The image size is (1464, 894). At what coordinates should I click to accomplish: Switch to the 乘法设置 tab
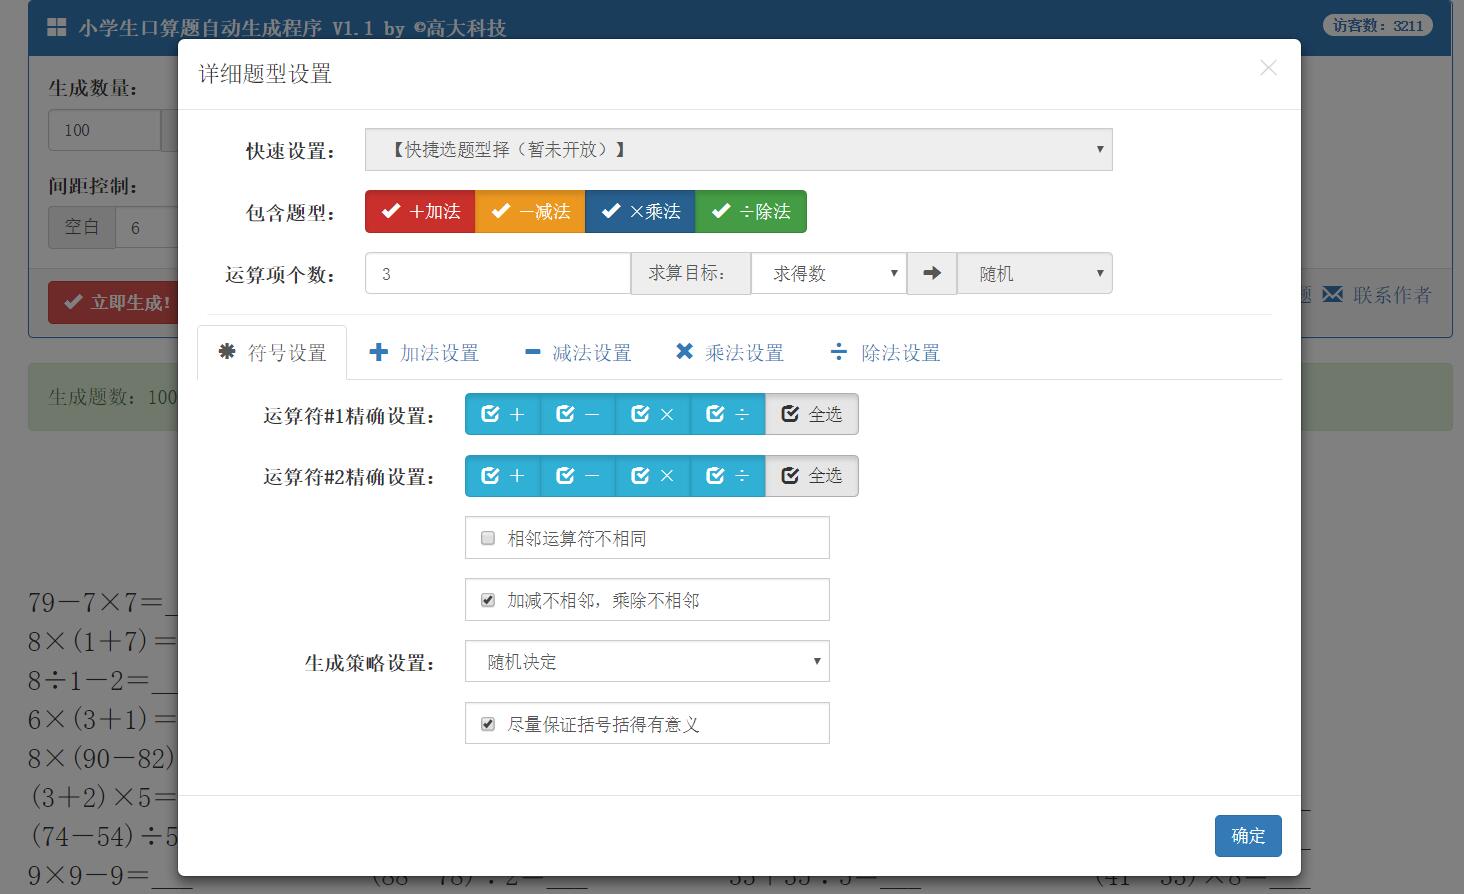[x=730, y=353]
